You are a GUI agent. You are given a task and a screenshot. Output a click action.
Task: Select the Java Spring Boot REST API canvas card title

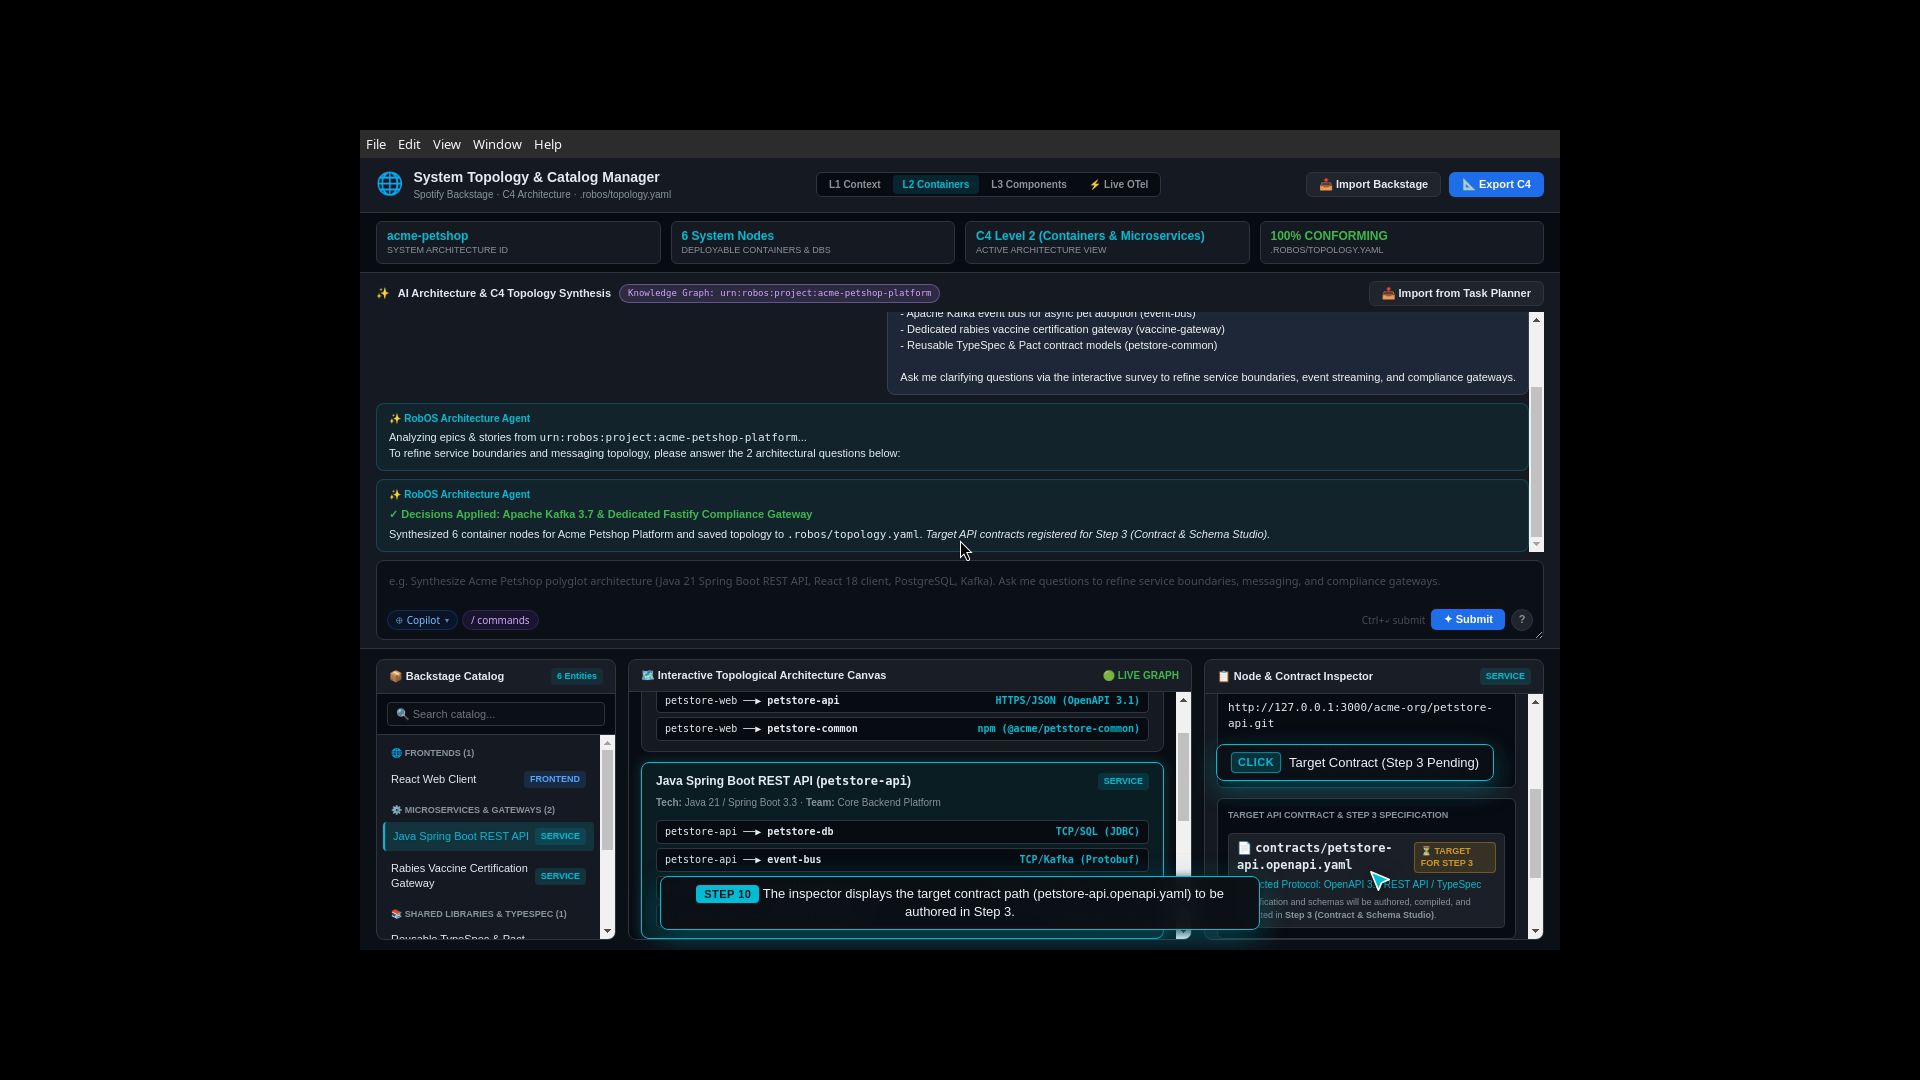coord(783,782)
